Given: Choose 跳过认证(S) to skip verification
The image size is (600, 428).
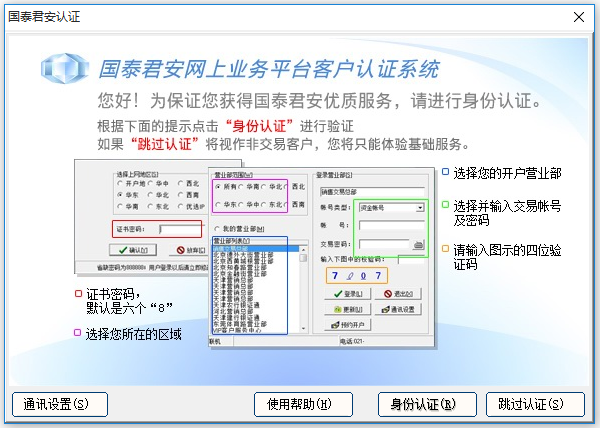Looking at the screenshot, I should pos(535,404).
